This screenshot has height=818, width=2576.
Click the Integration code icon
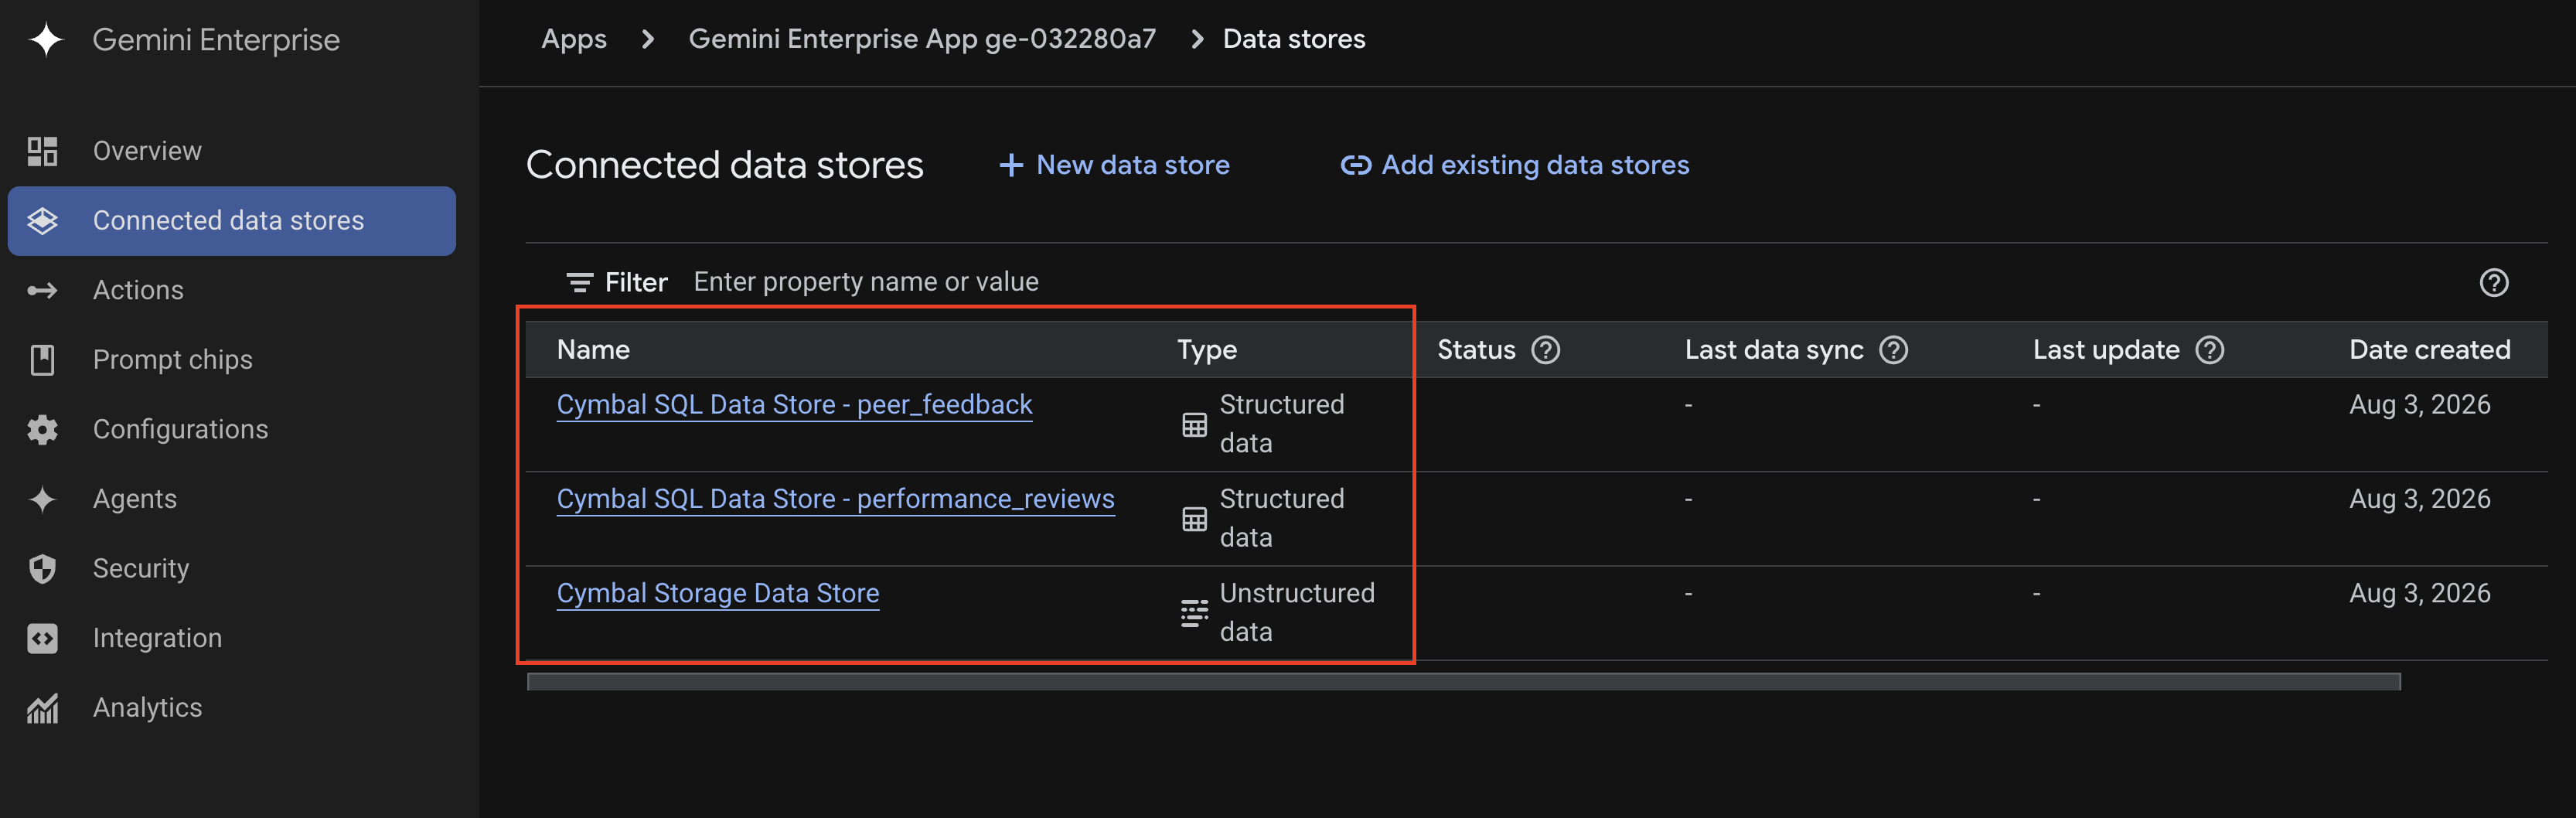pyautogui.click(x=42, y=638)
